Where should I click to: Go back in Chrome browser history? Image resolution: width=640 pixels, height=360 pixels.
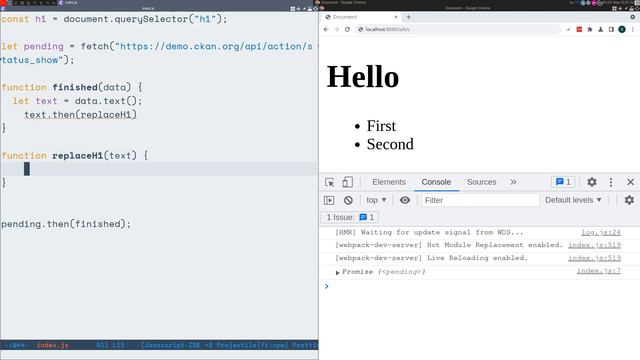[x=326, y=29]
